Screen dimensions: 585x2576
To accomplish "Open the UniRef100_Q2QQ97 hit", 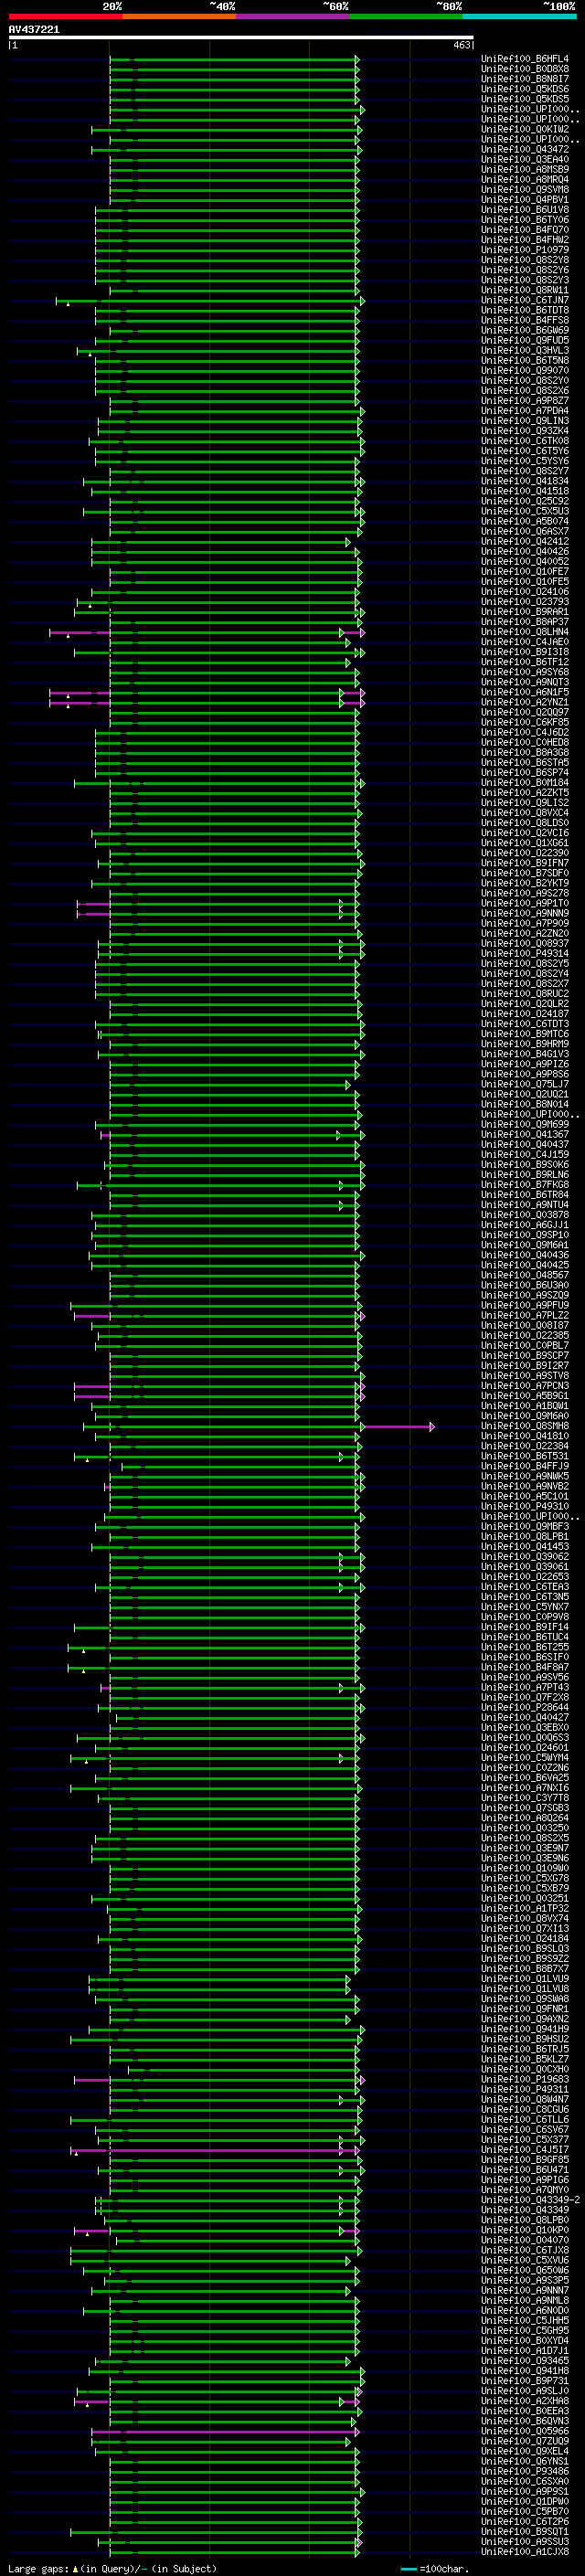I will pos(525,712).
